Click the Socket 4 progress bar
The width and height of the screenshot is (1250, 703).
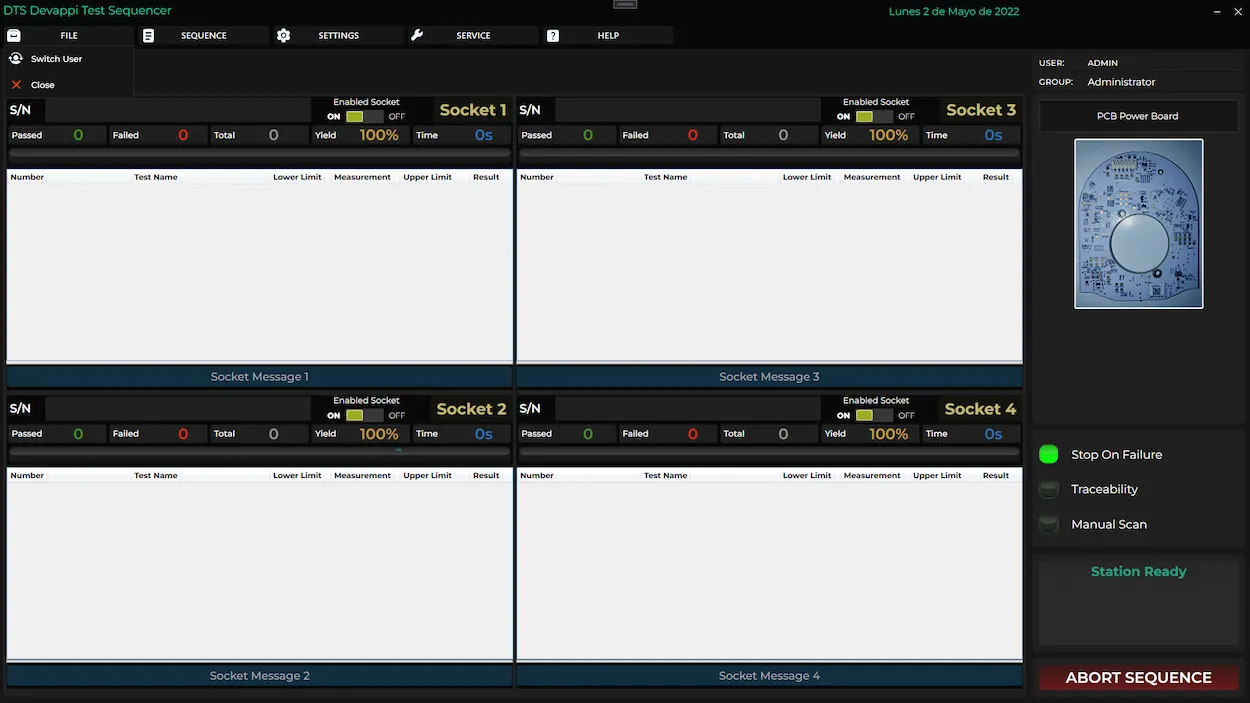coord(770,452)
